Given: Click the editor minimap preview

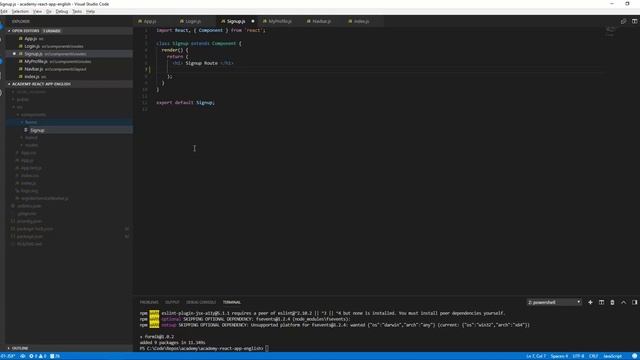Looking at the screenshot, I should coord(610,32).
